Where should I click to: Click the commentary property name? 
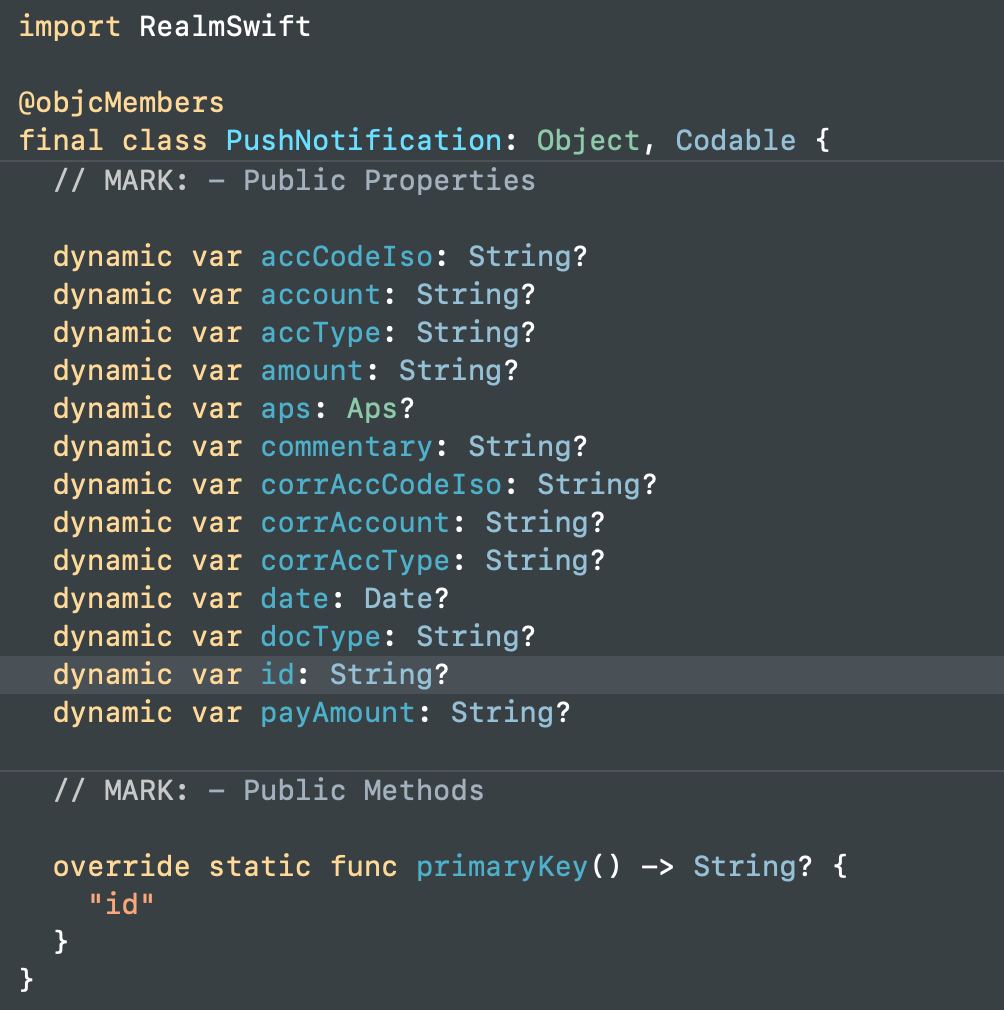point(346,447)
